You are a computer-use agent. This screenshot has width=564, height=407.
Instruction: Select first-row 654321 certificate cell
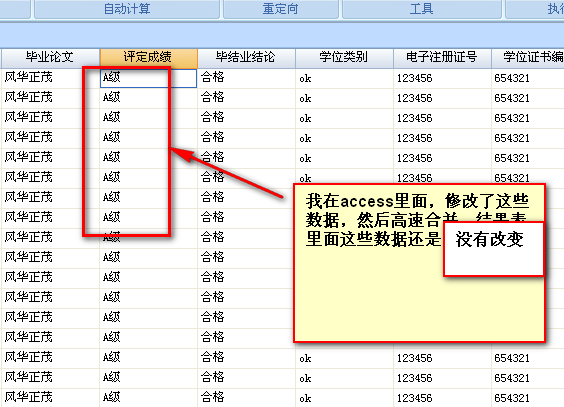pyautogui.click(x=528, y=78)
